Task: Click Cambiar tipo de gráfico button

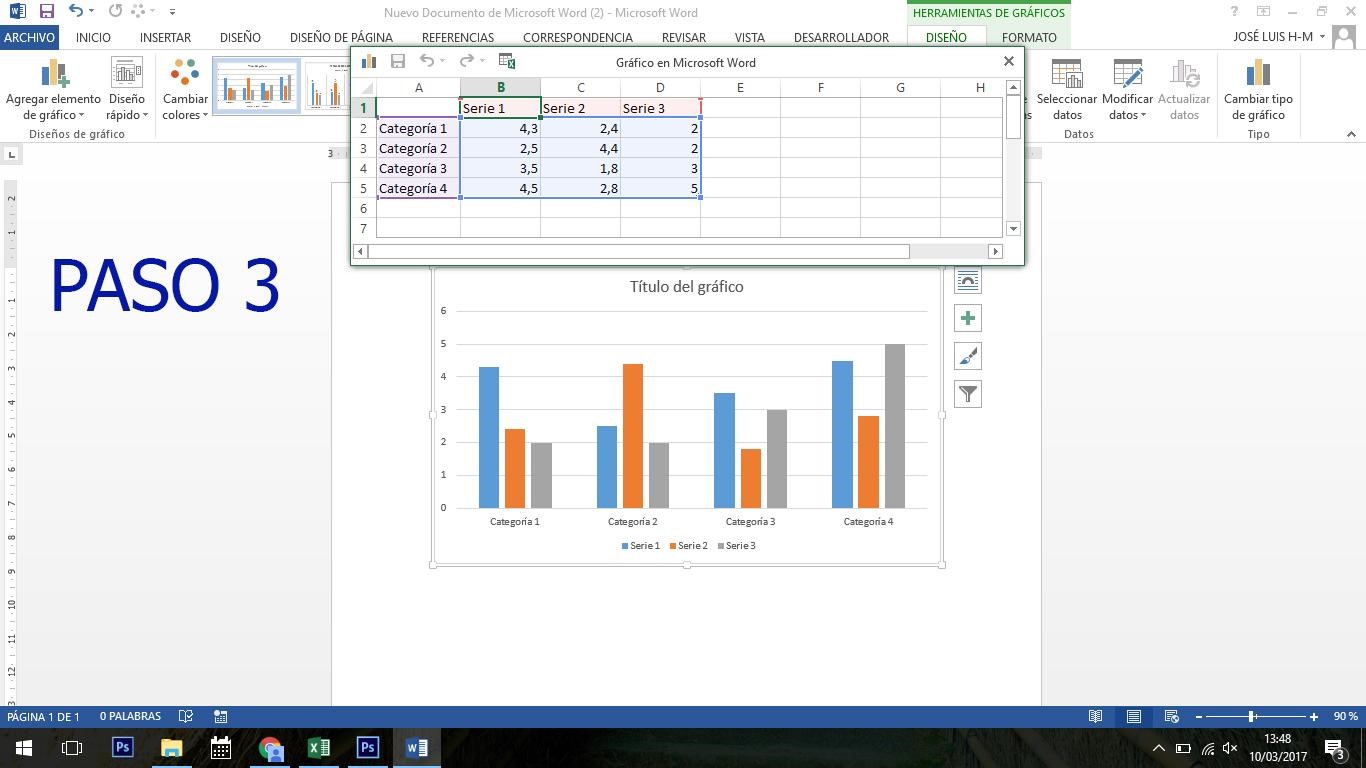Action: [1258, 89]
